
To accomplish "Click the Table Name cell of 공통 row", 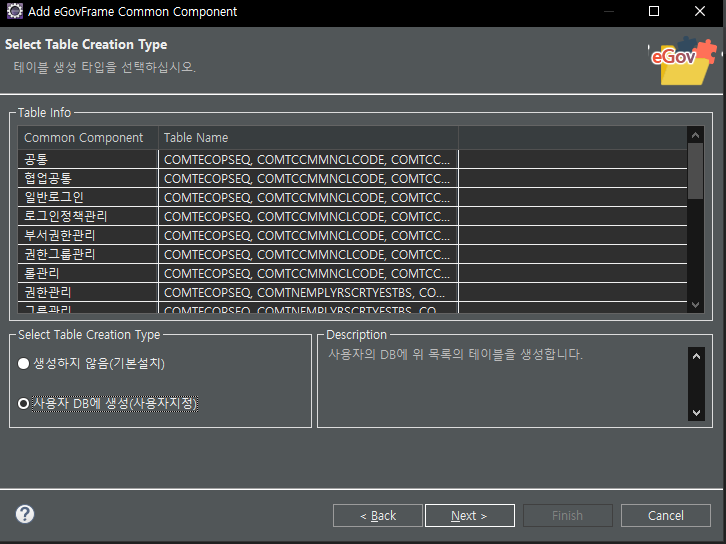I will click(308, 159).
